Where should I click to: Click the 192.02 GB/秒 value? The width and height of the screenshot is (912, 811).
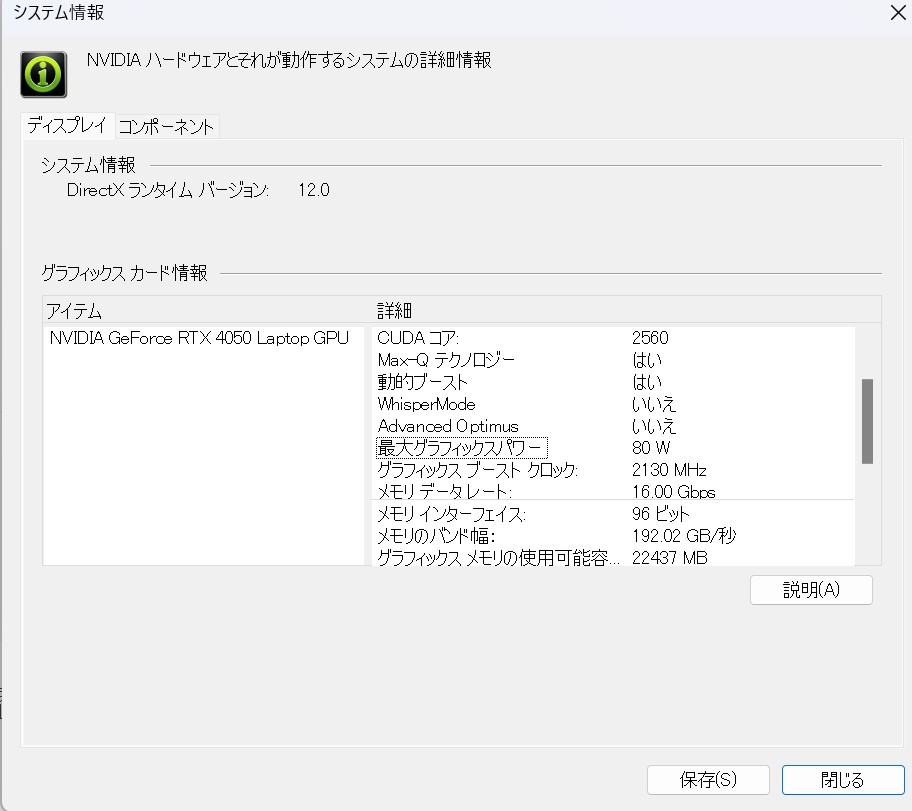tap(684, 536)
